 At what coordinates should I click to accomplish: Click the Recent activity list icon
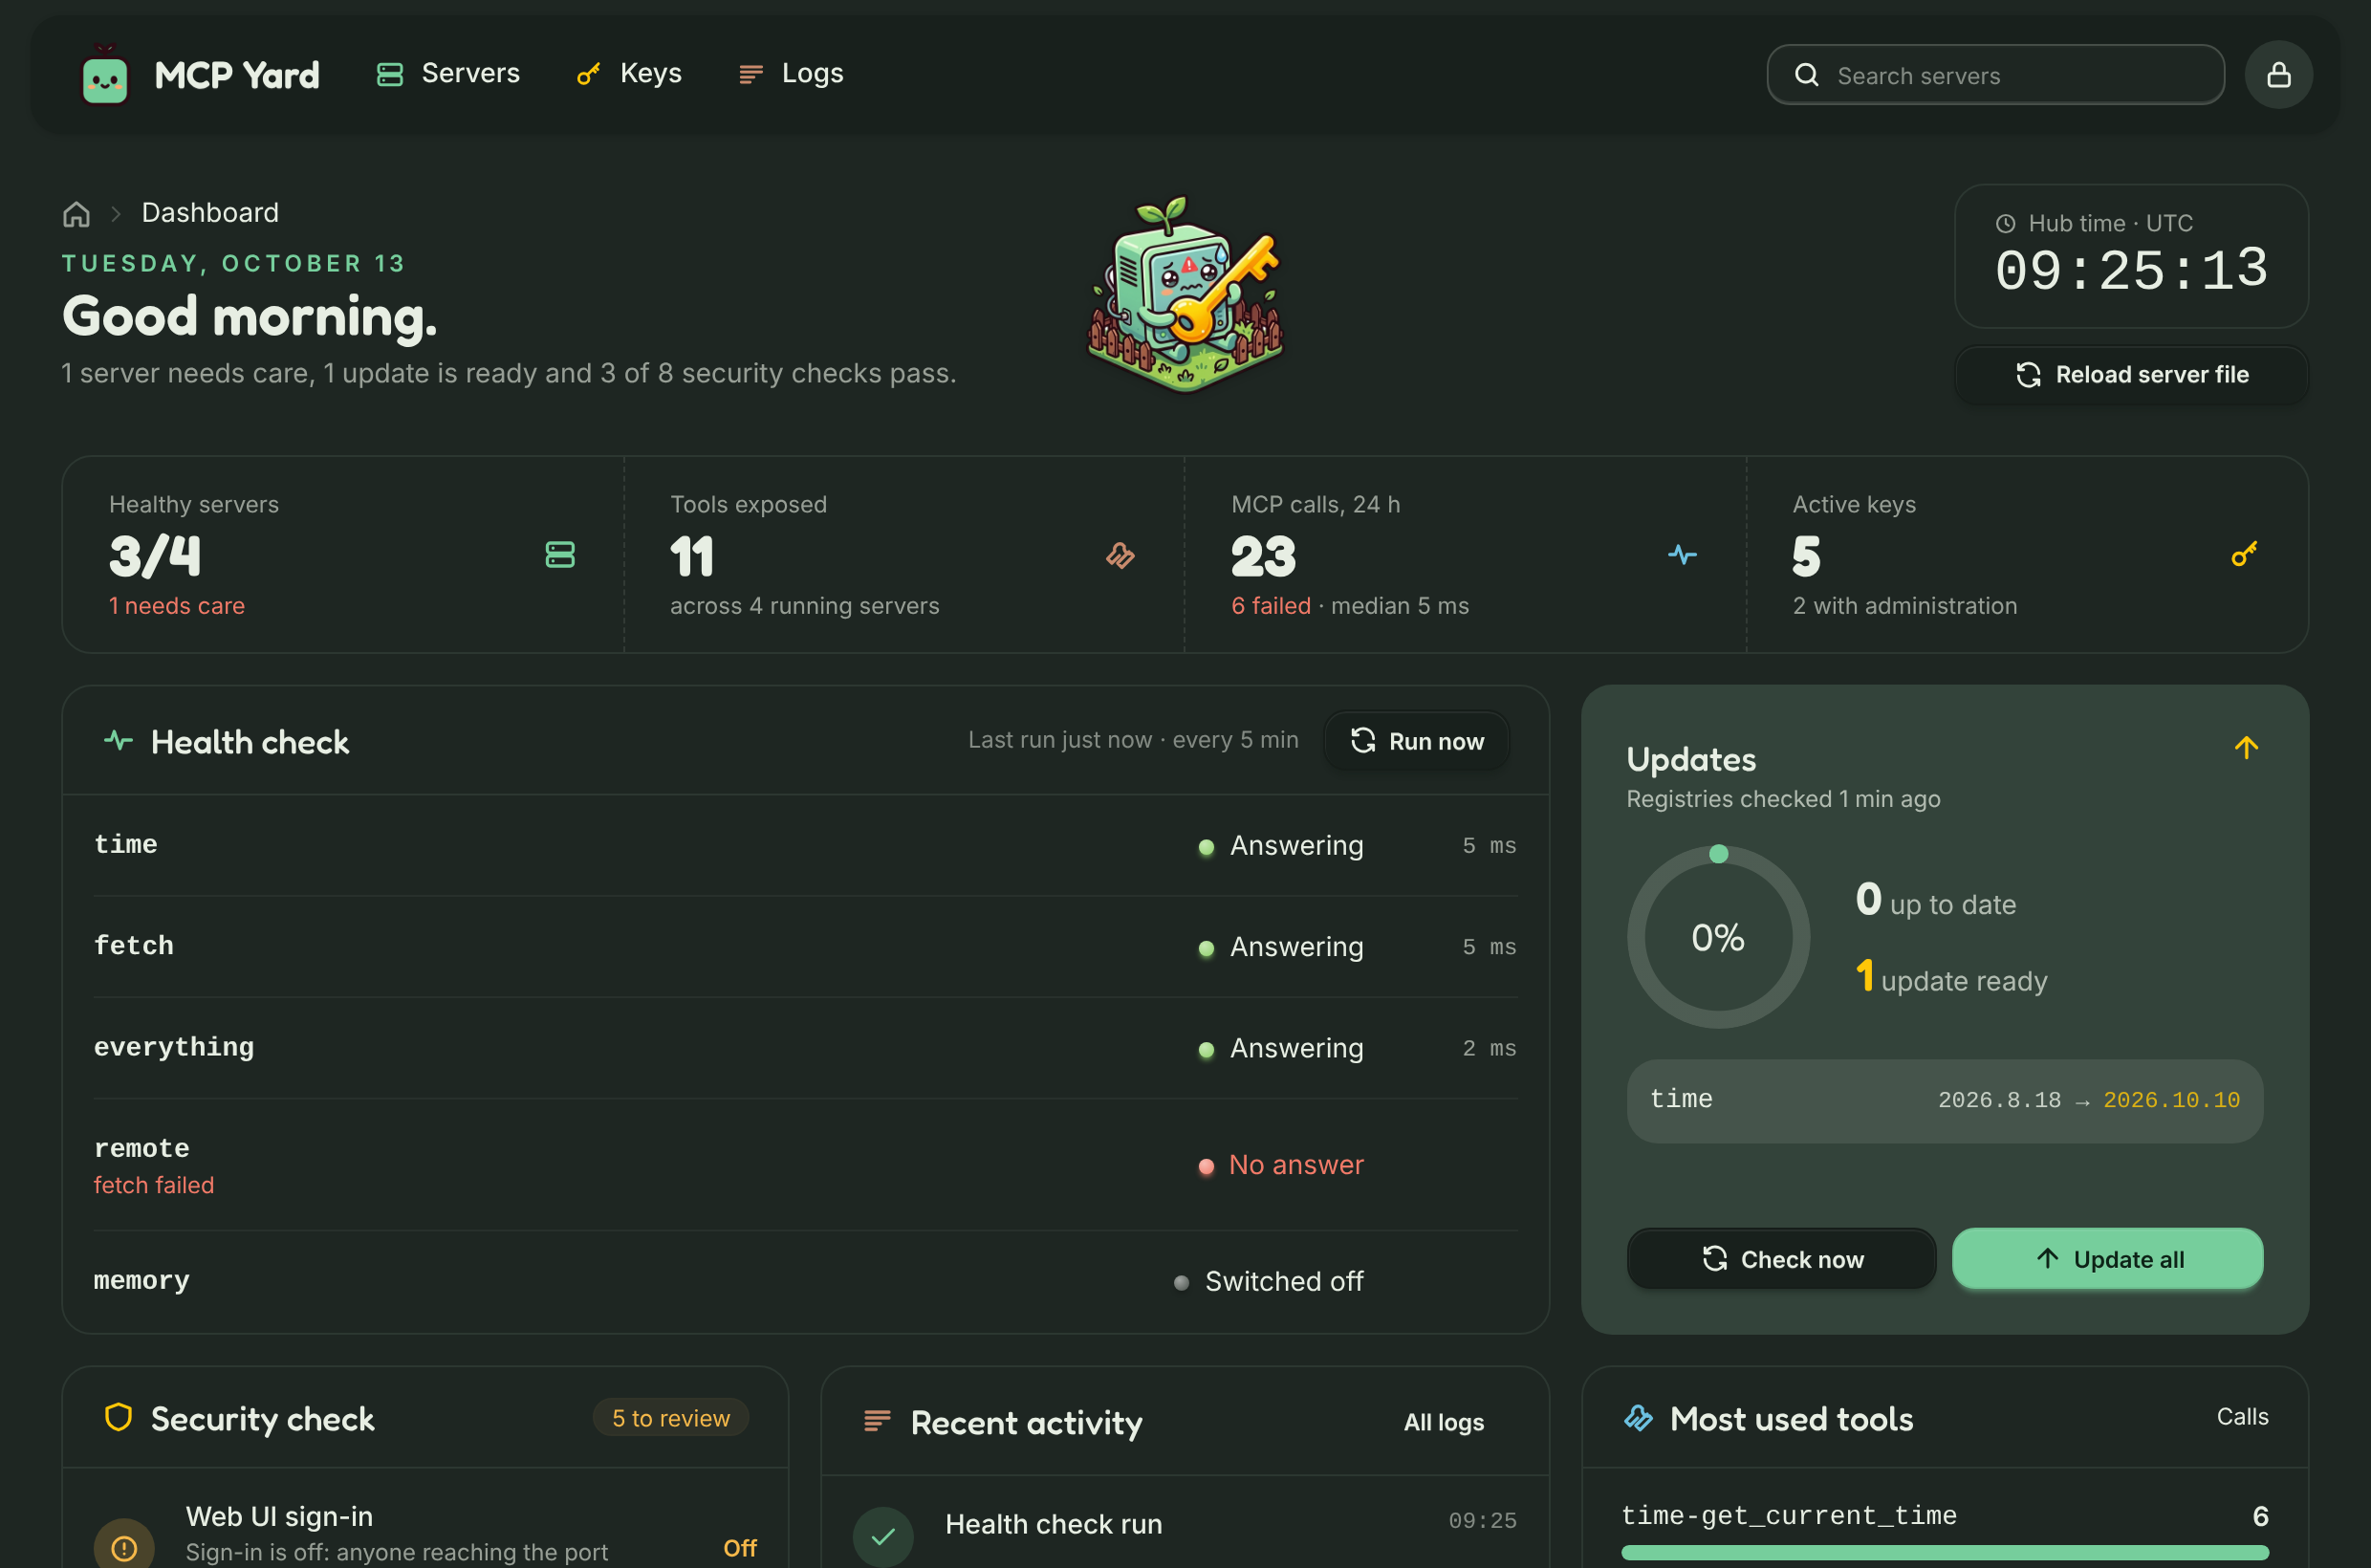pos(877,1421)
